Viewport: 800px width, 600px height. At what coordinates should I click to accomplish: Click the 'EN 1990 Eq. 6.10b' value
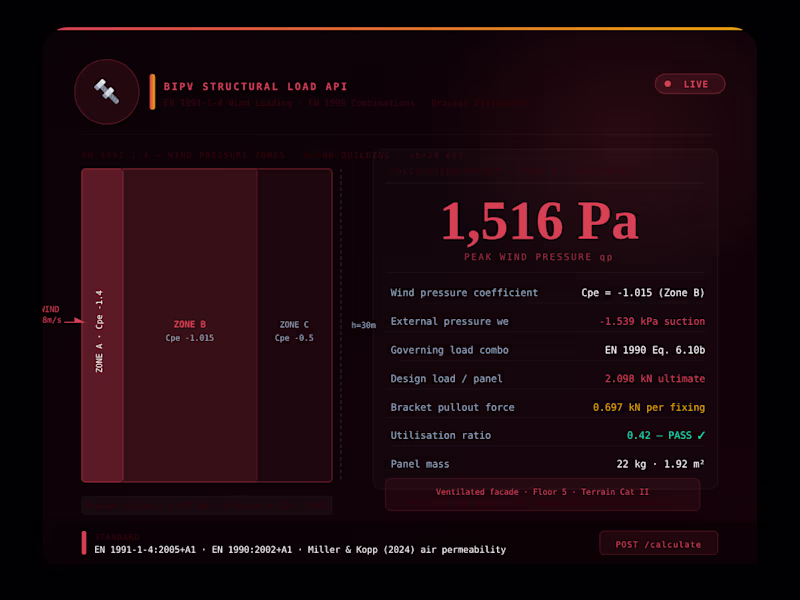tap(655, 350)
